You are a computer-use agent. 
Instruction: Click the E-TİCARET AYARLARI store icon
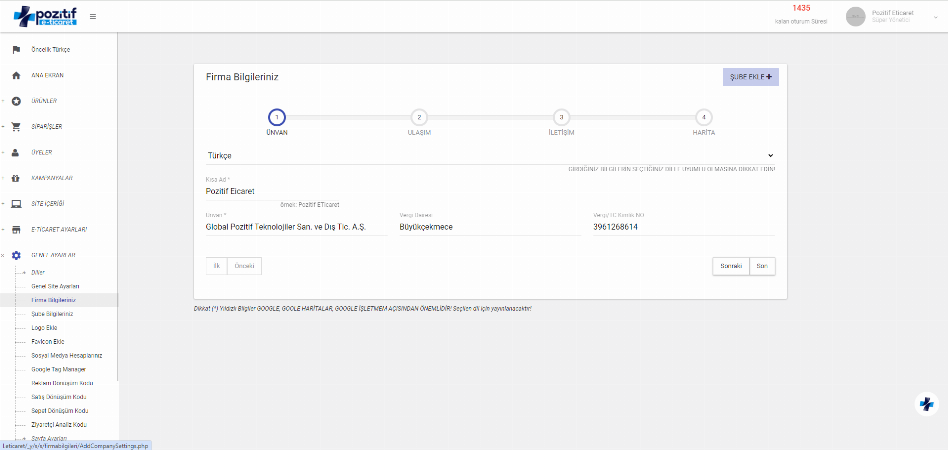pyautogui.click(x=16, y=230)
